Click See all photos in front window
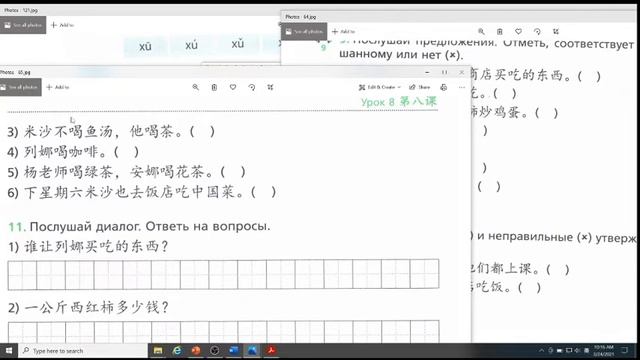The width and height of the screenshot is (640, 360). pyautogui.click(x=20, y=87)
